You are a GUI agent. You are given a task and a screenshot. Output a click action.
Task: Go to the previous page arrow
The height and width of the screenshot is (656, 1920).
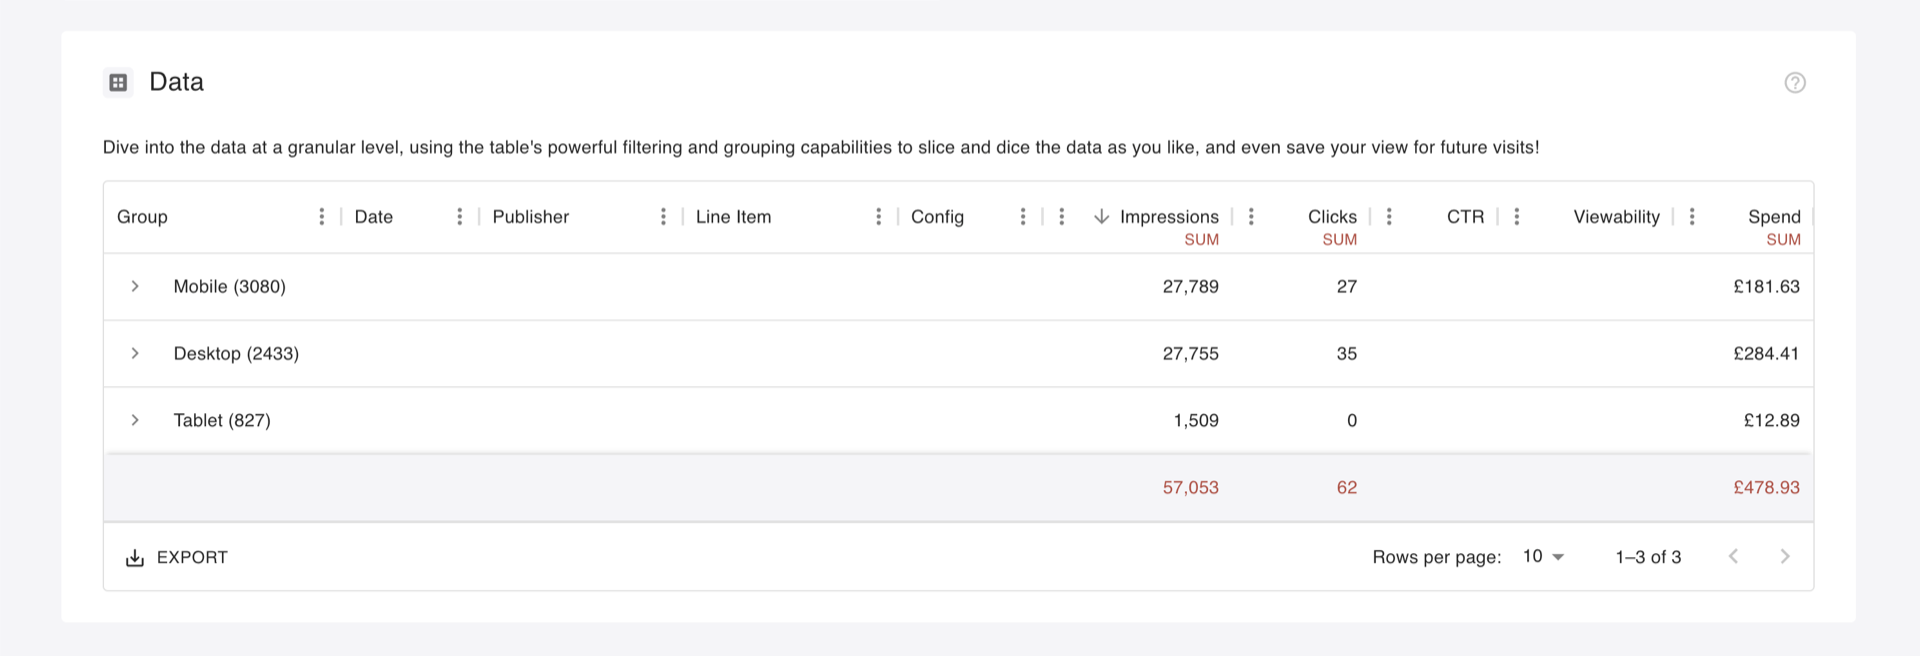click(x=1733, y=557)
